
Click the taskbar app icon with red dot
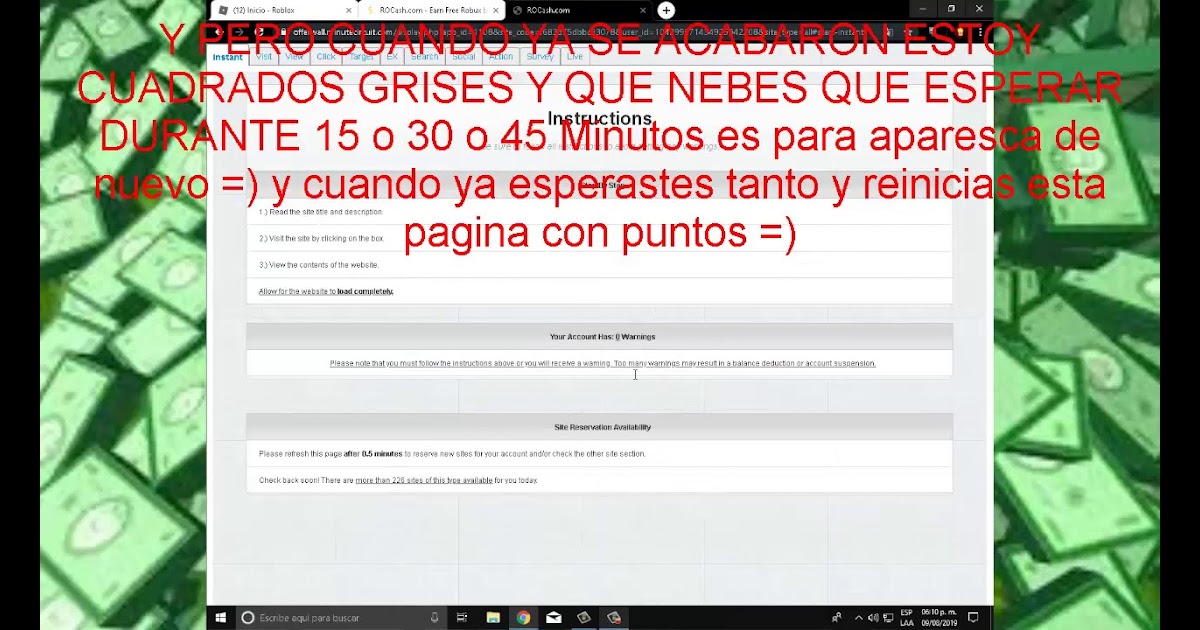[613, 618]
